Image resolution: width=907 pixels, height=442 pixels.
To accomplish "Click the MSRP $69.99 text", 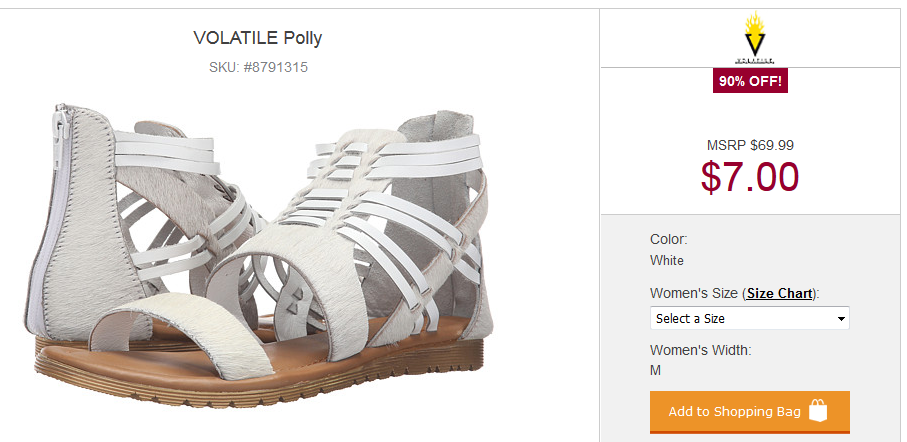I will pyautogui.click(x=750, y=145).
